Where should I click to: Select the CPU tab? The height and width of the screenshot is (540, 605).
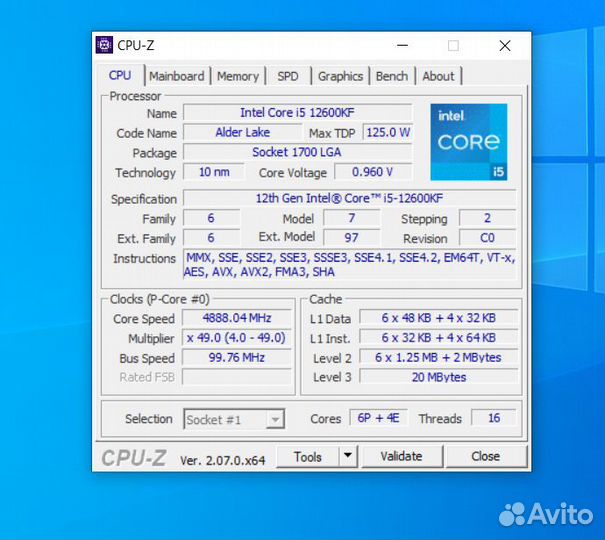120,75
